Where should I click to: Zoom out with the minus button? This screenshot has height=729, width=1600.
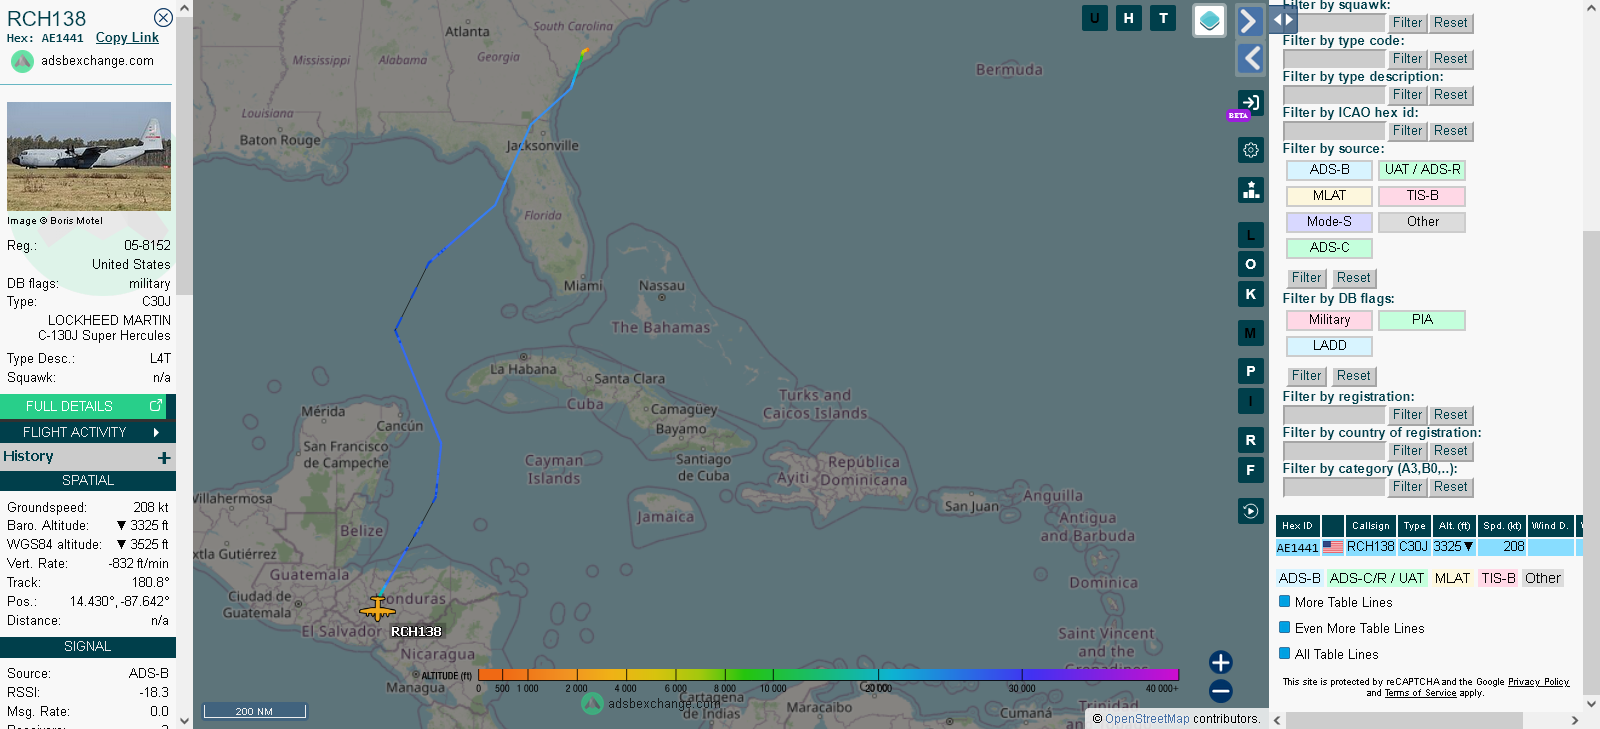[x=1220, y=691]
